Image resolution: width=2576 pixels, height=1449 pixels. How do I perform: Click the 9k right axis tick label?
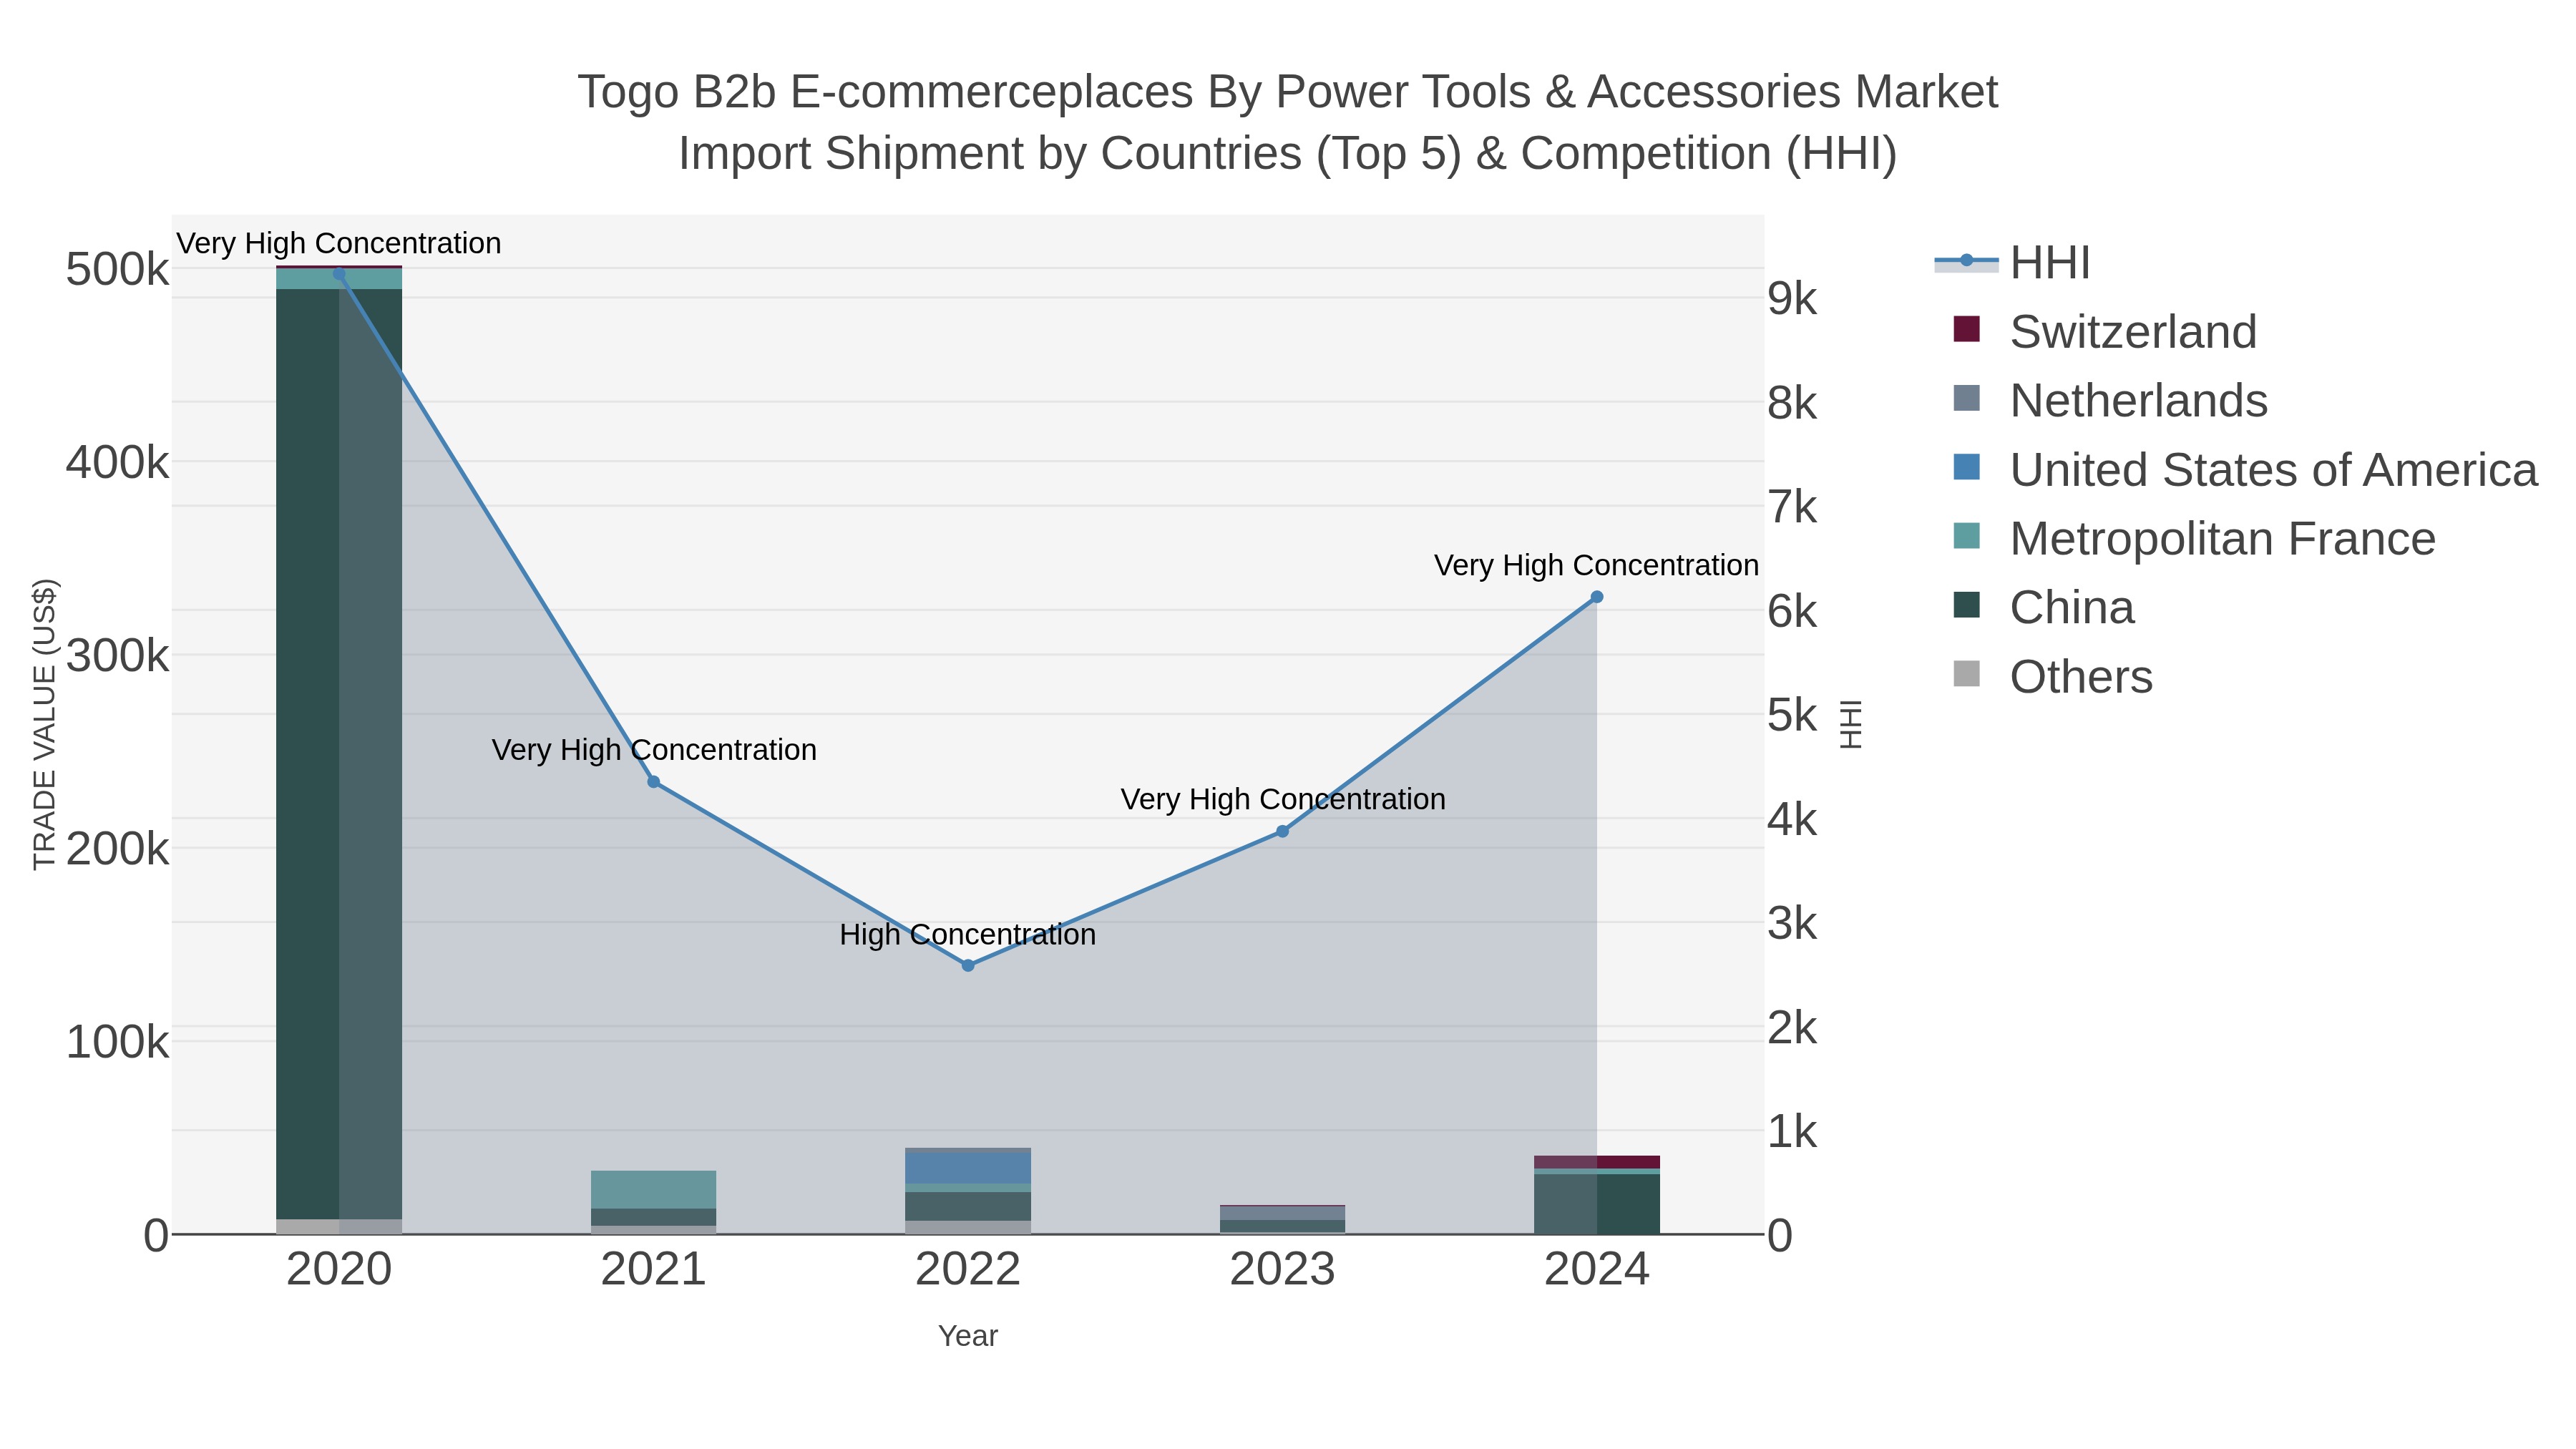(x=1792, y=299)
